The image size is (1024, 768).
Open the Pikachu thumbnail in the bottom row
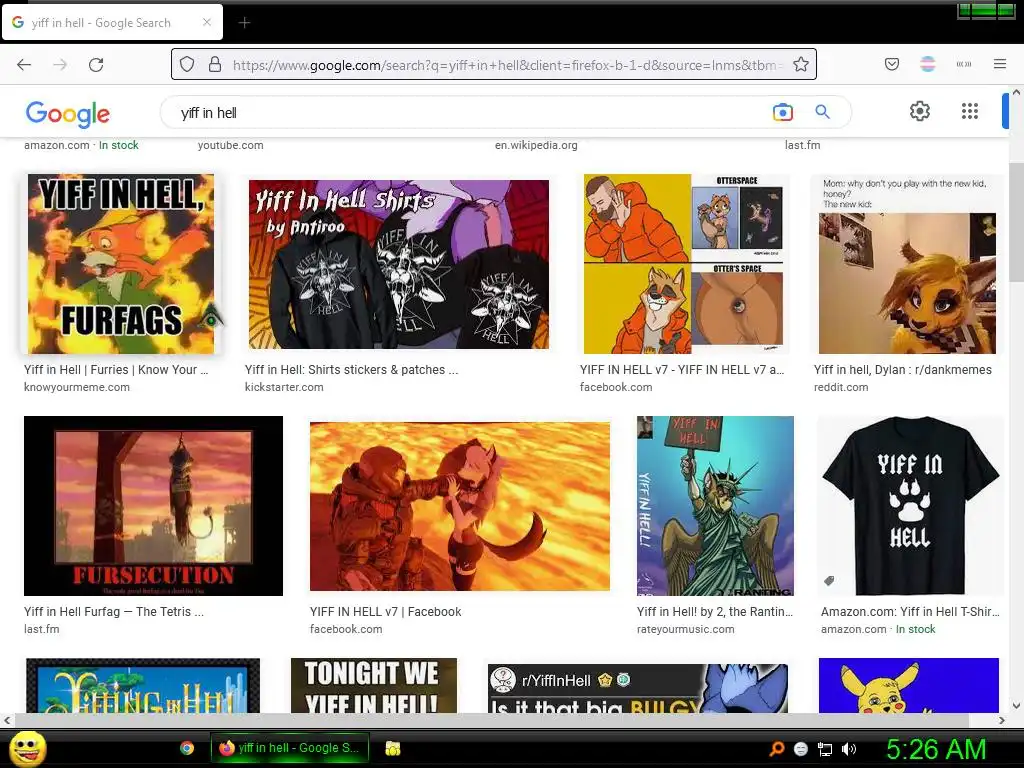pos(908,685)
